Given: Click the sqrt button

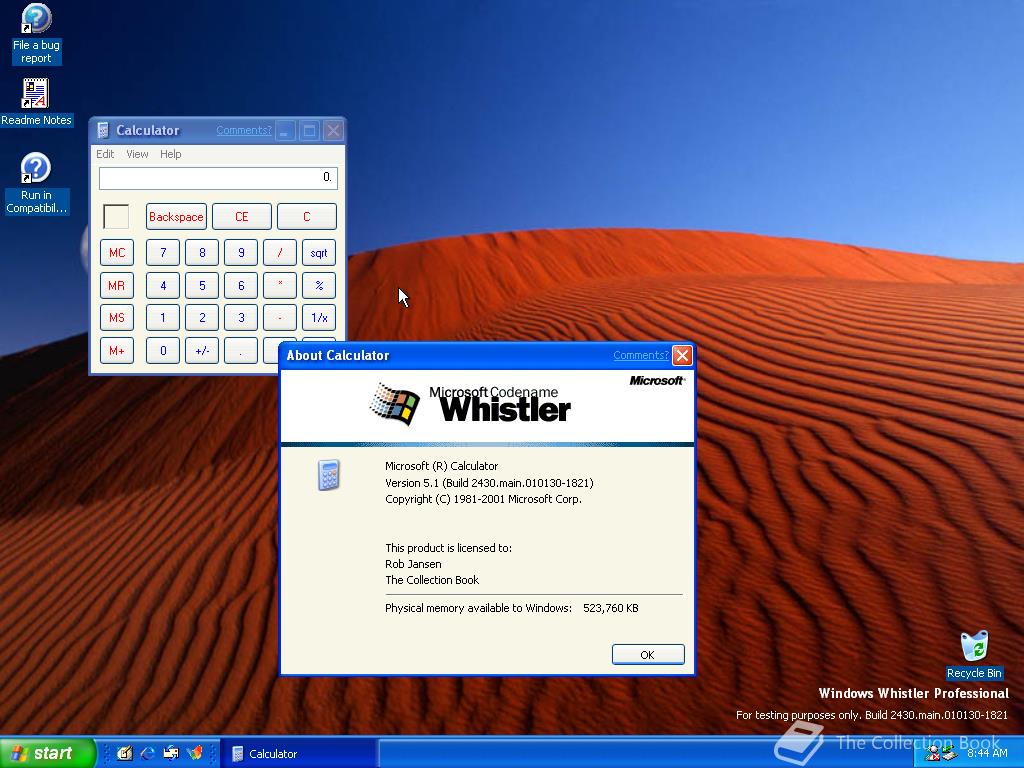Looking at the screenshot, I should [x=319, y=253].
